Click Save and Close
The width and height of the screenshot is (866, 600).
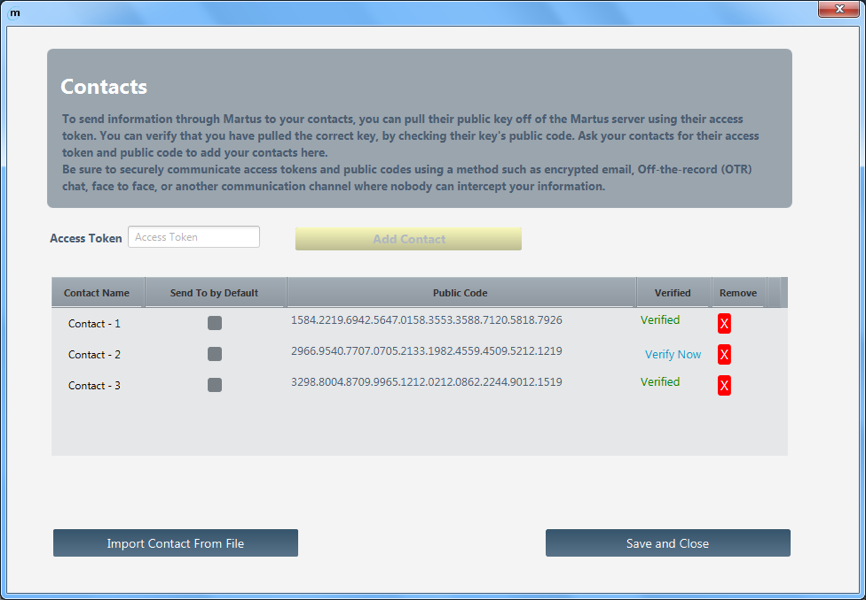pos(668,543)
